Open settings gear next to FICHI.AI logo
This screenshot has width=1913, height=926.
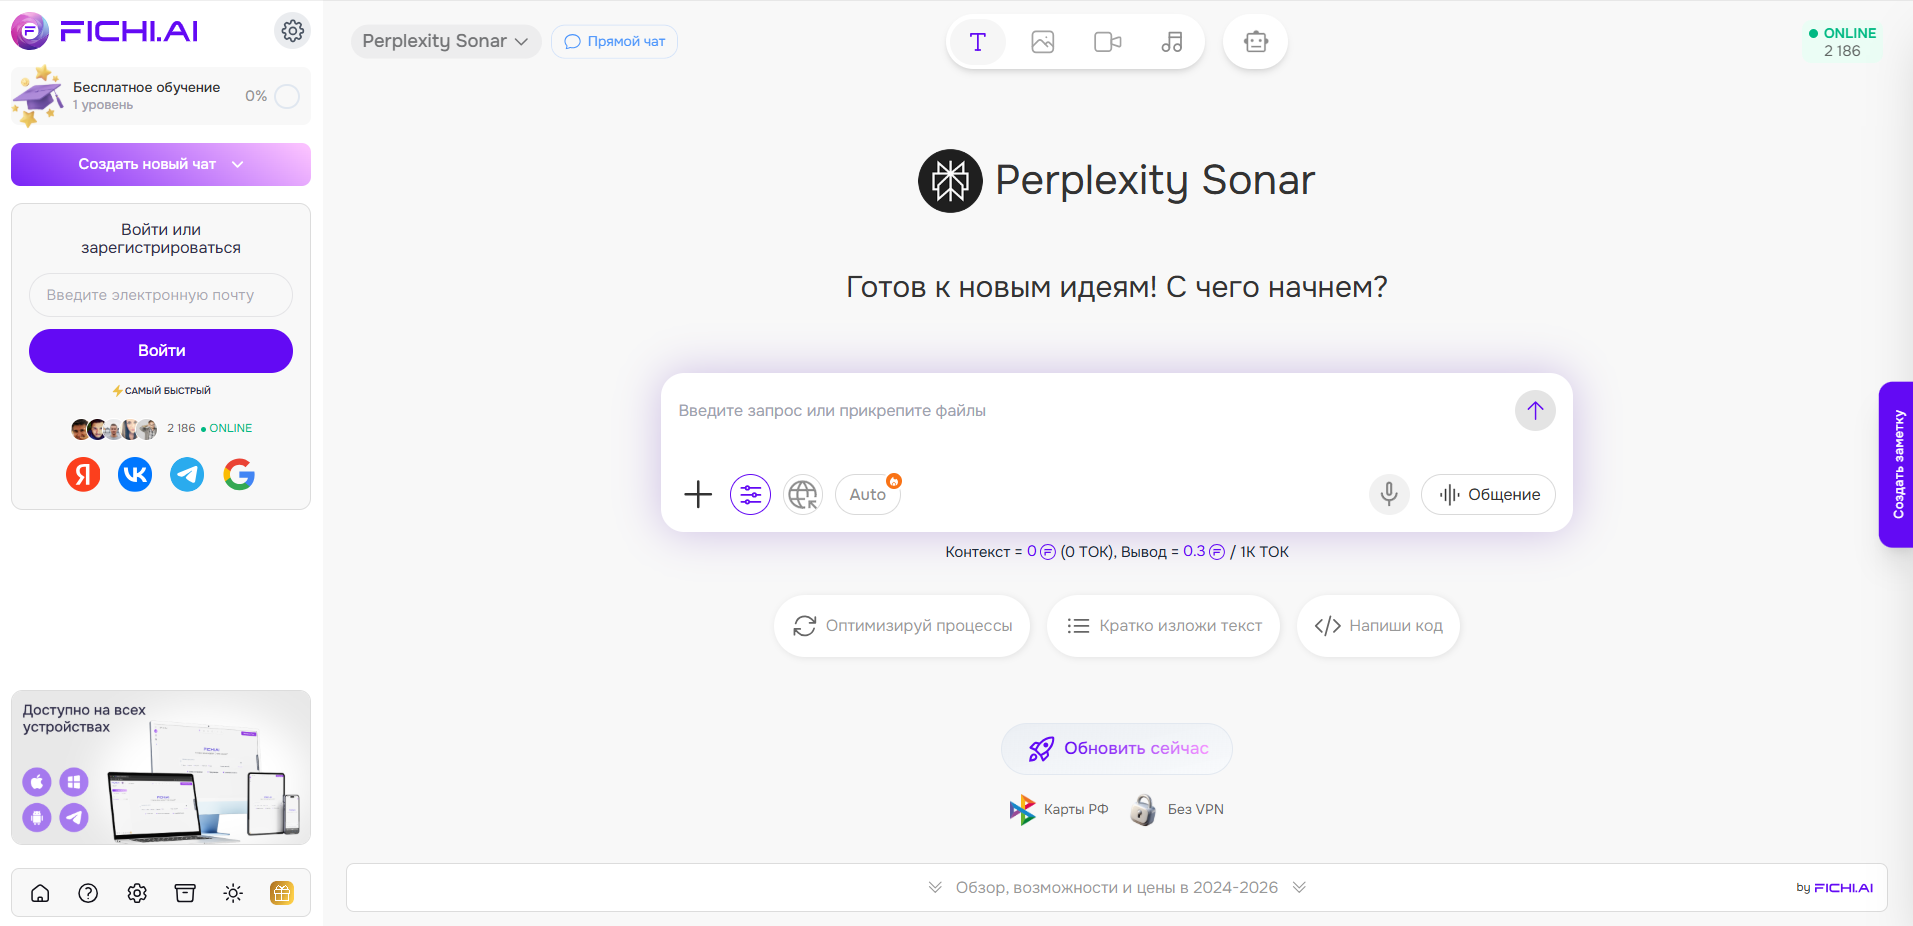coord(292,31)
